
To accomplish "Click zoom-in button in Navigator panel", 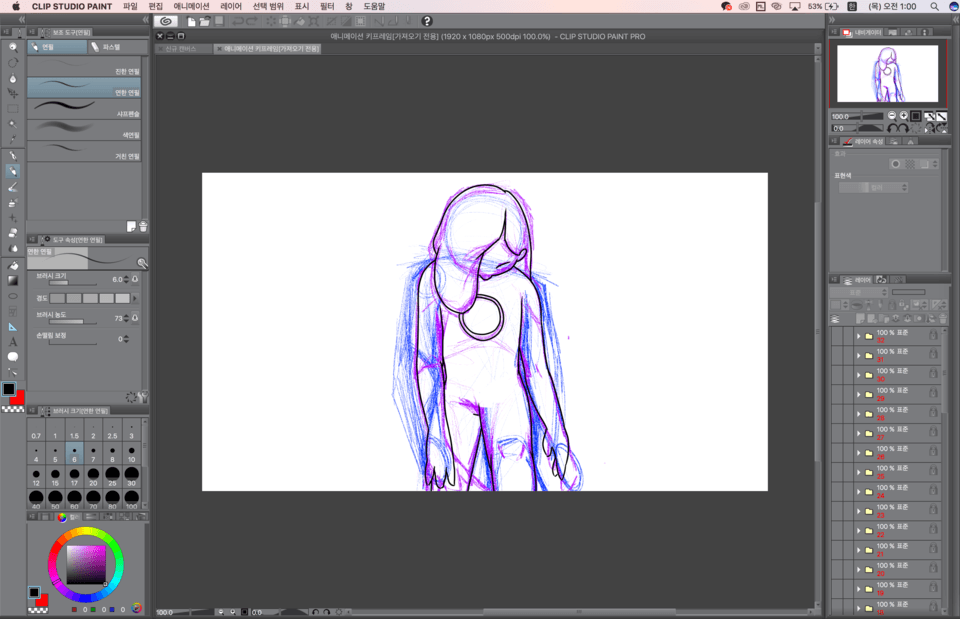I will tap(903, 116).
